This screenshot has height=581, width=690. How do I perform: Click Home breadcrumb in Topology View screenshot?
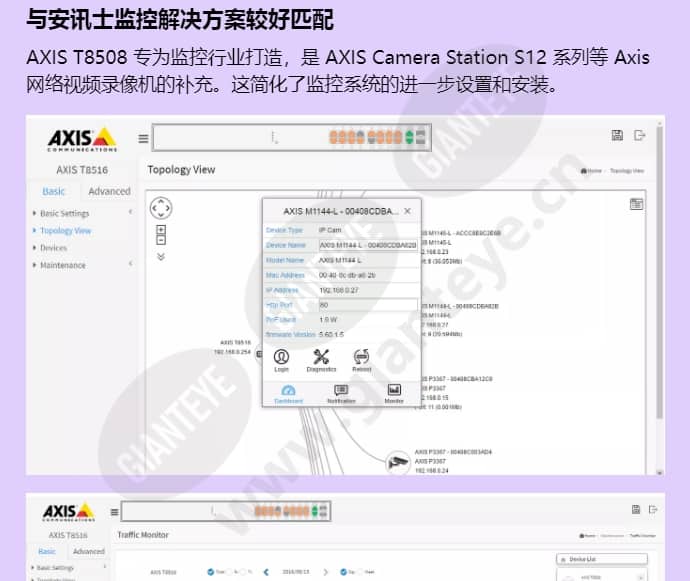click(x=591, y=171)
